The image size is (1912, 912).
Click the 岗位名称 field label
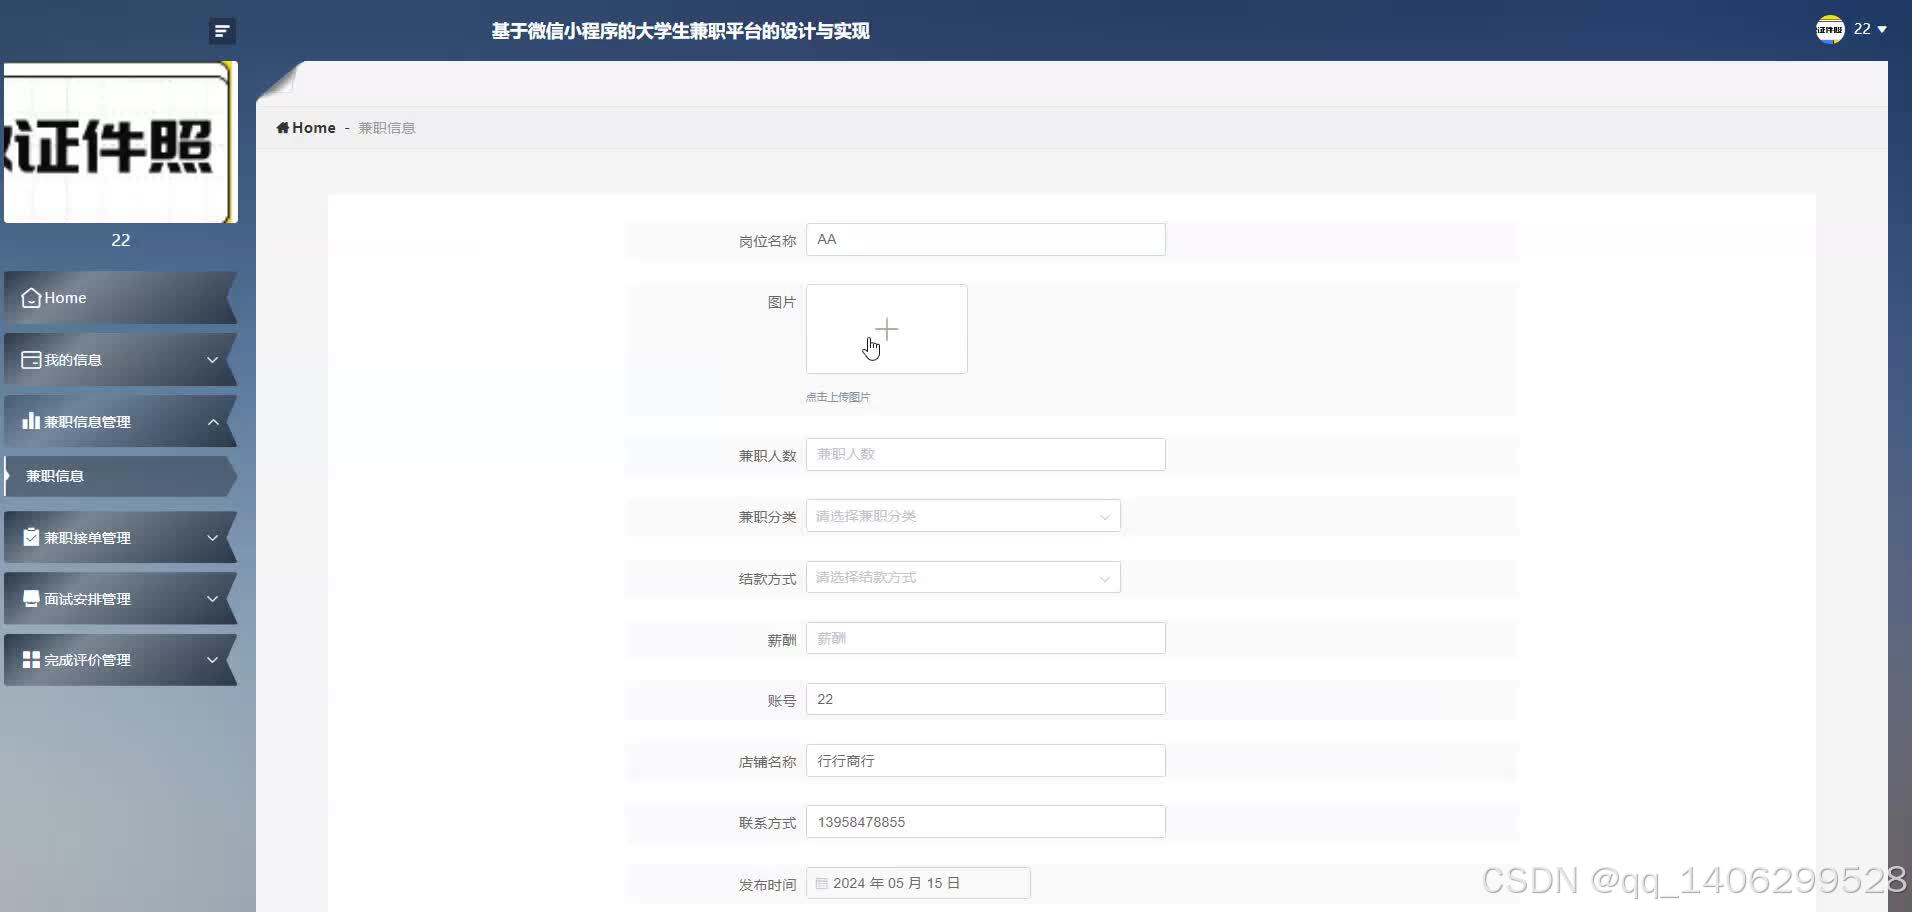point(767,241)
